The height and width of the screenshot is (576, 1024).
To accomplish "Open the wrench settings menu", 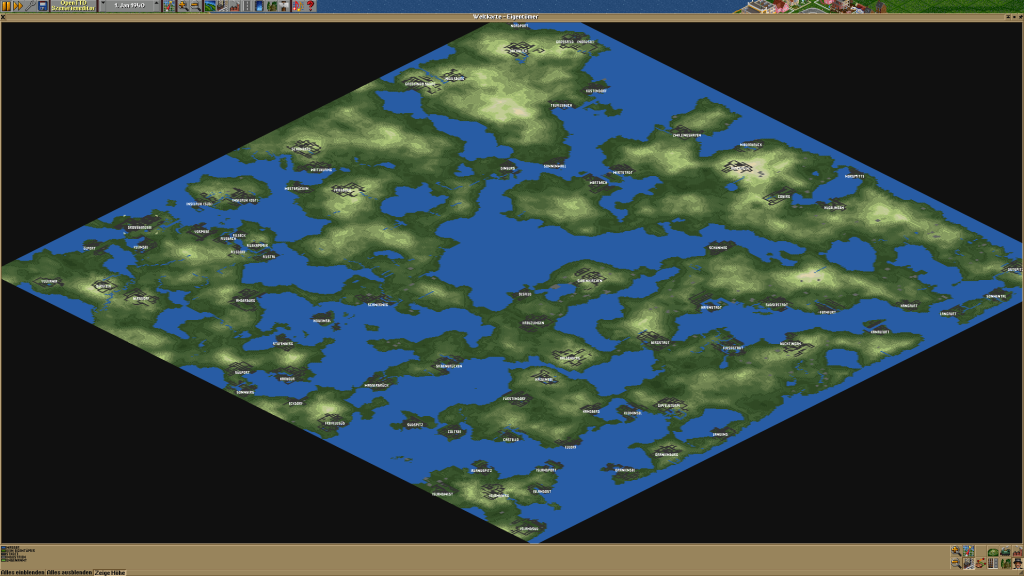I will click(x=31, y=6).
